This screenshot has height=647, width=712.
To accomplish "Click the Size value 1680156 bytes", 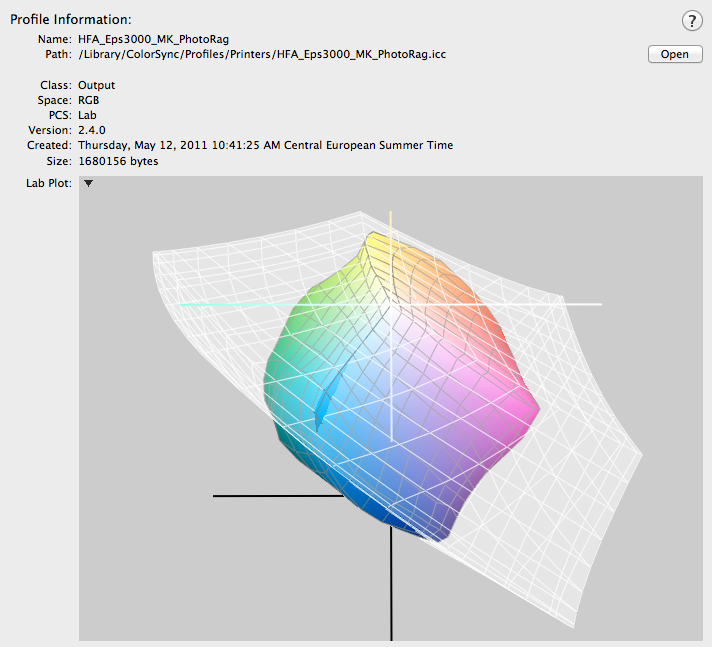I will point(118,161).
